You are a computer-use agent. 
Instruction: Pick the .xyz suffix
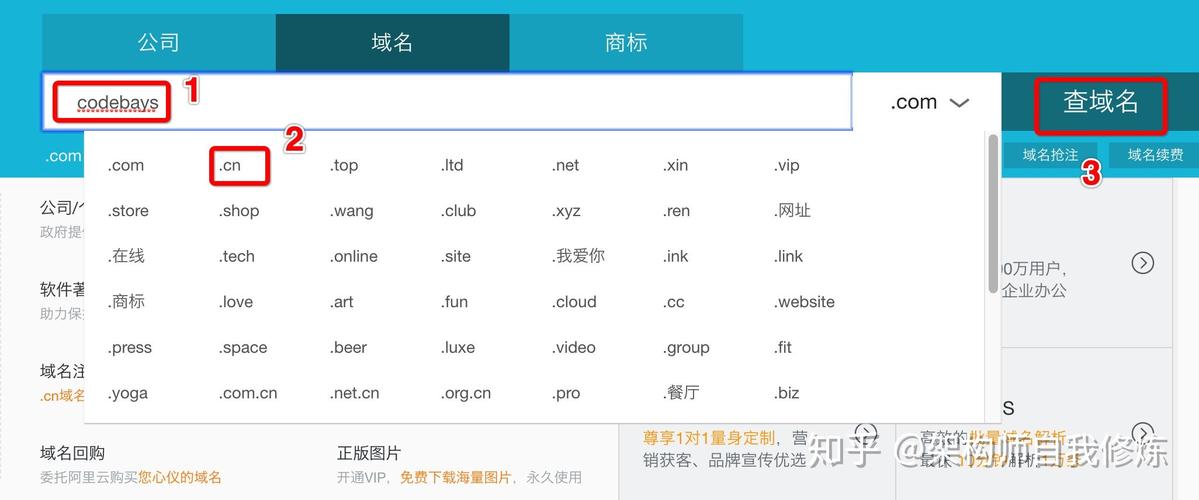click(566, 211)
